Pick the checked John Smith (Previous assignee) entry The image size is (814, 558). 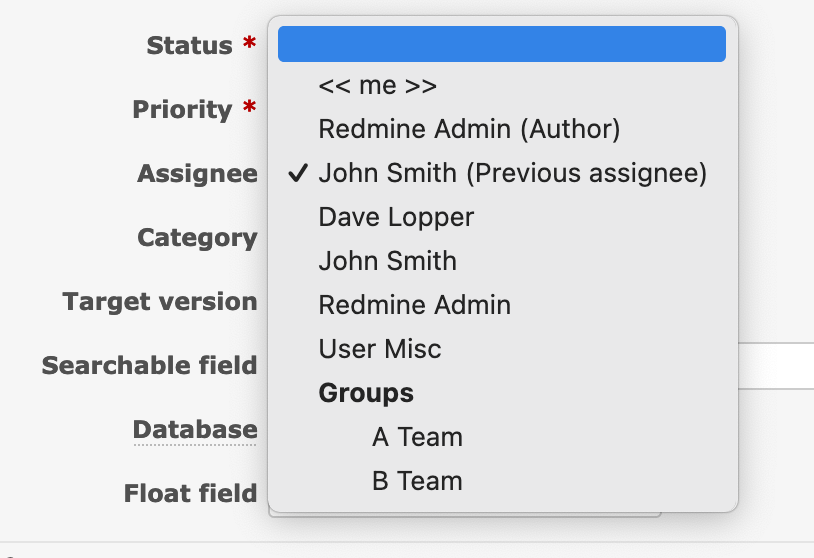[x=512, y=173]
